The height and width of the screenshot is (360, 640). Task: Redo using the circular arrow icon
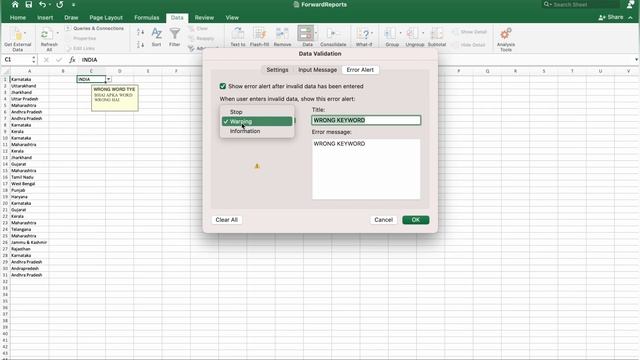(60, 4)
